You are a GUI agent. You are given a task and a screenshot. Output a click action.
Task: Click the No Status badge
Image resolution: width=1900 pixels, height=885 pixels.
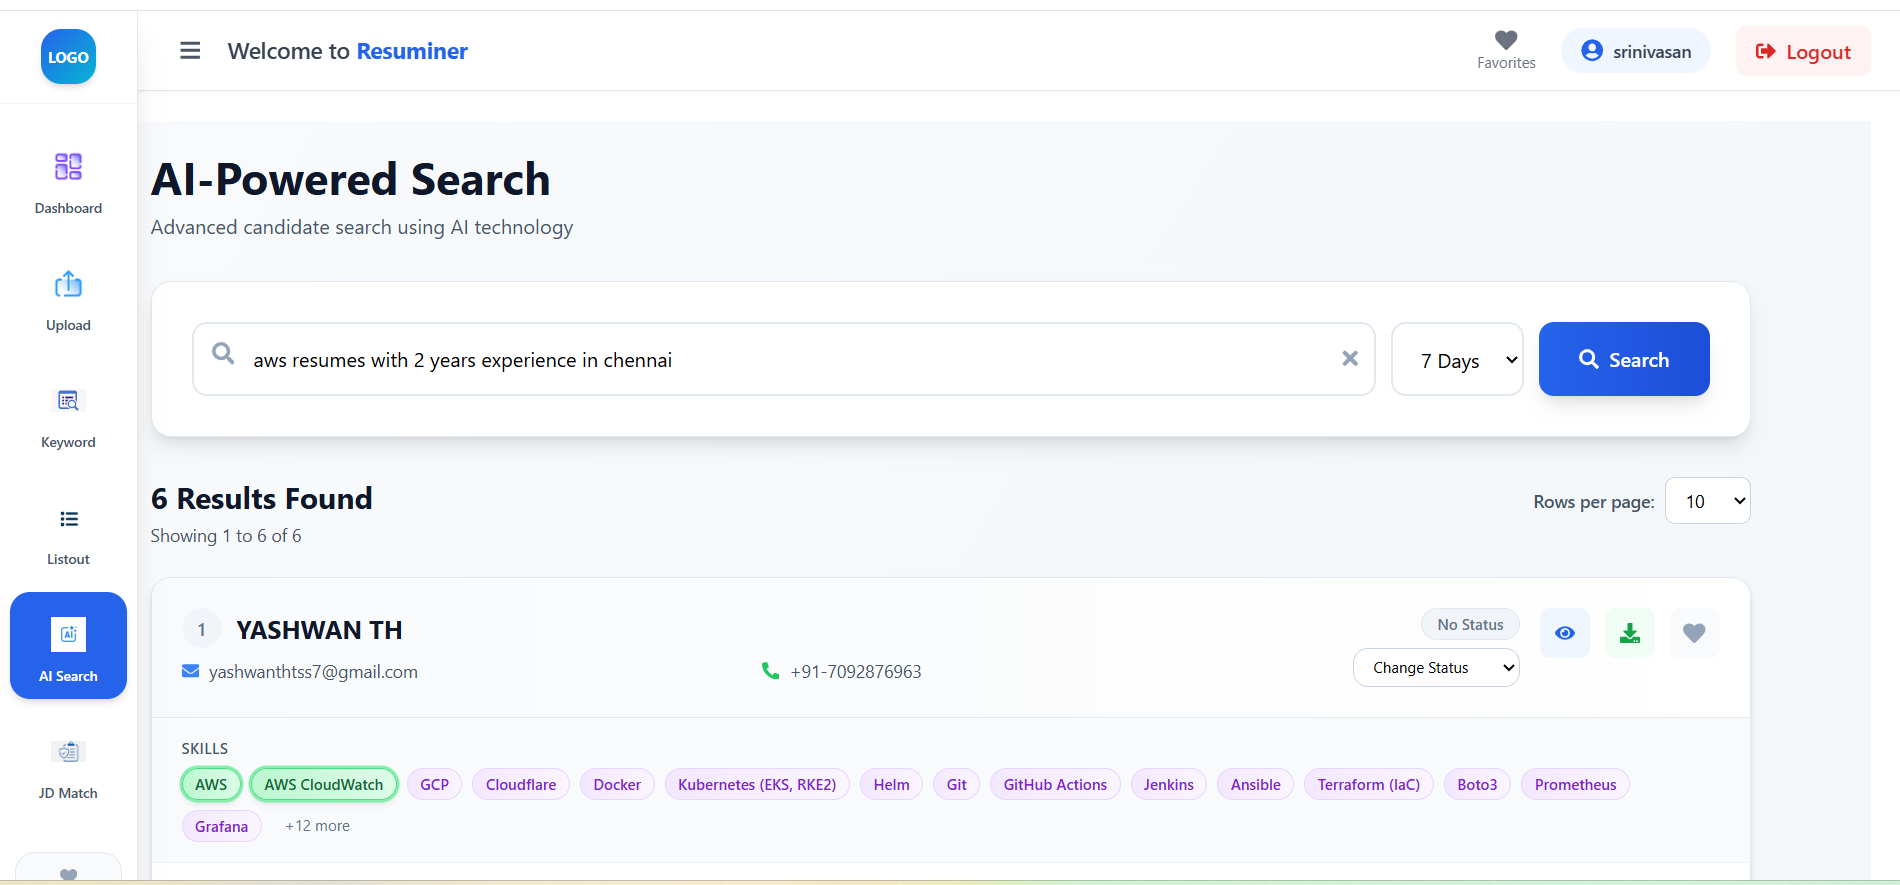pyautogui.click(x=1470, y=625)
